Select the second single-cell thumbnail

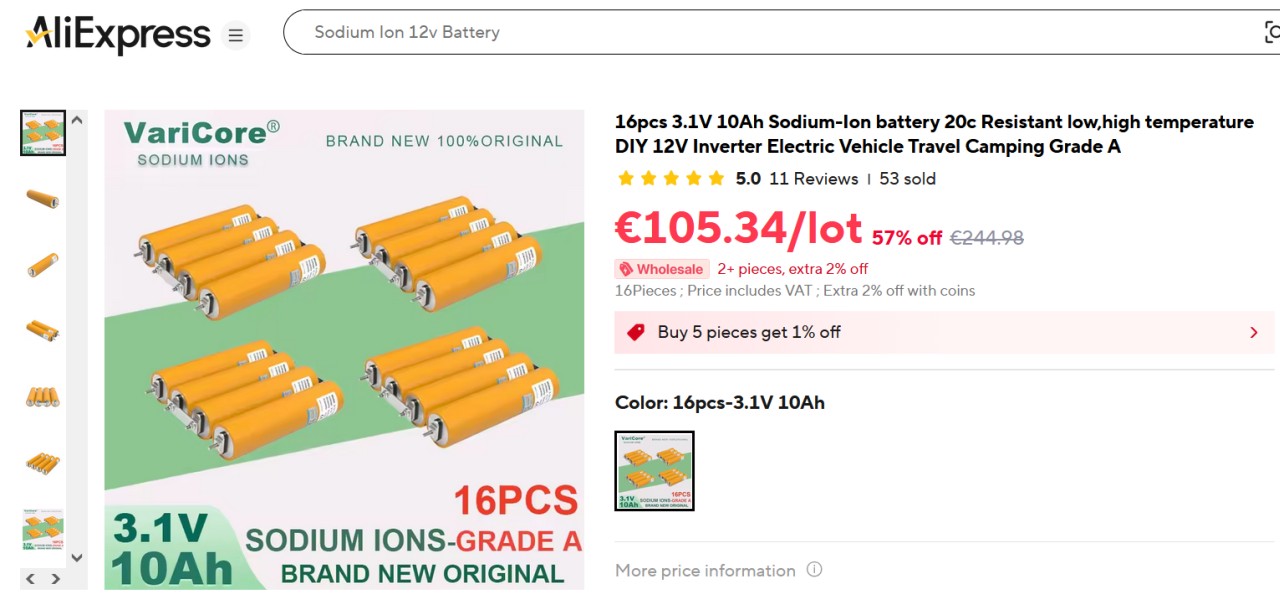(42, 265)
